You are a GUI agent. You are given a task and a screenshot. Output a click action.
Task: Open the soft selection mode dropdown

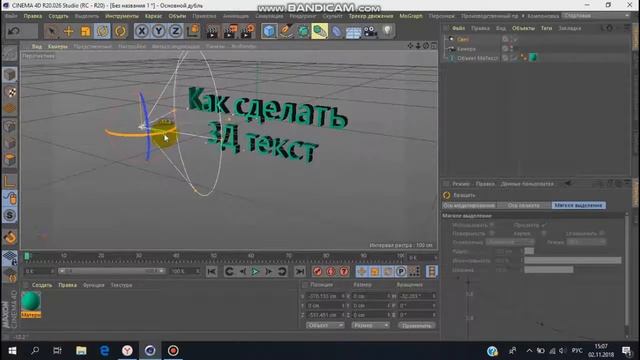586,242
